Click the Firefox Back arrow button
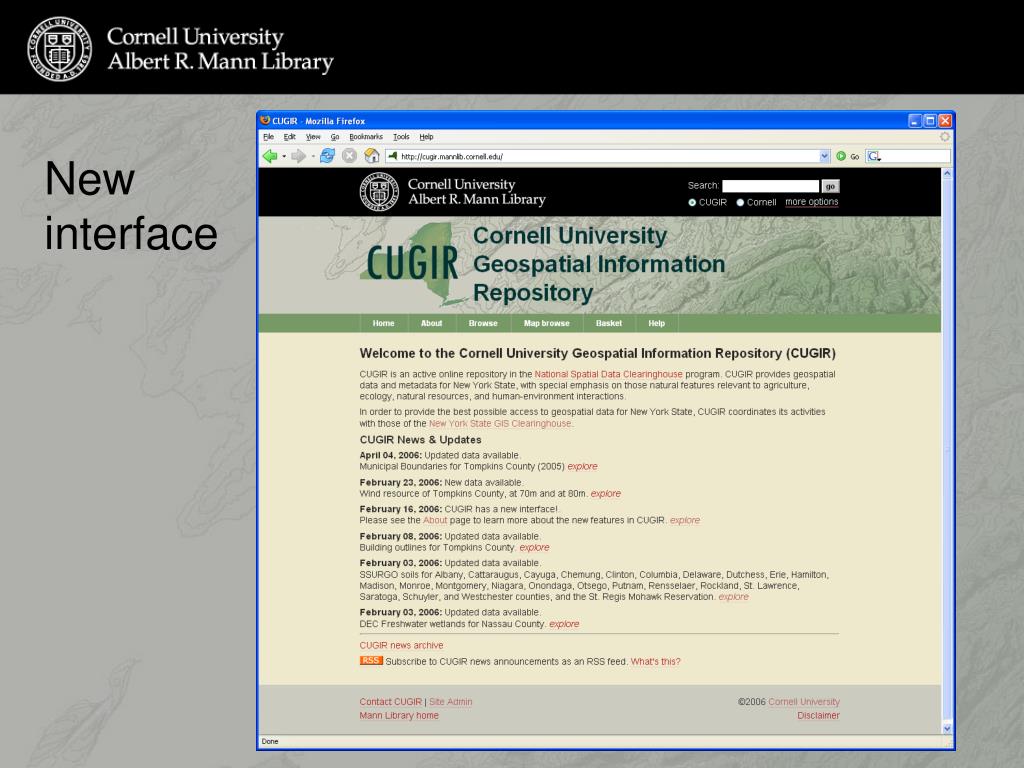This screenshot has height=768, width=1024. [x=269, y=156]
